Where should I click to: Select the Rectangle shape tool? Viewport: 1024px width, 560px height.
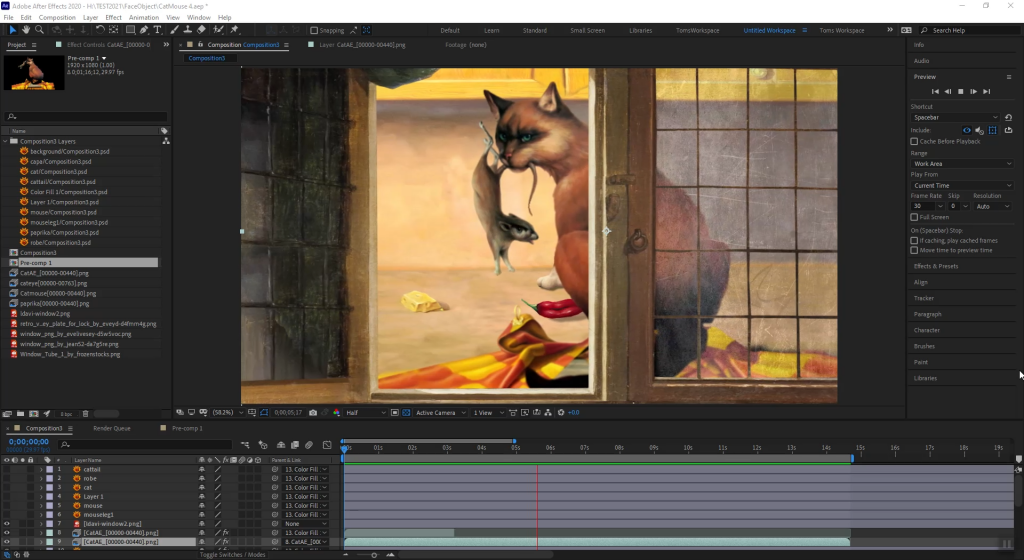[130, 30]
